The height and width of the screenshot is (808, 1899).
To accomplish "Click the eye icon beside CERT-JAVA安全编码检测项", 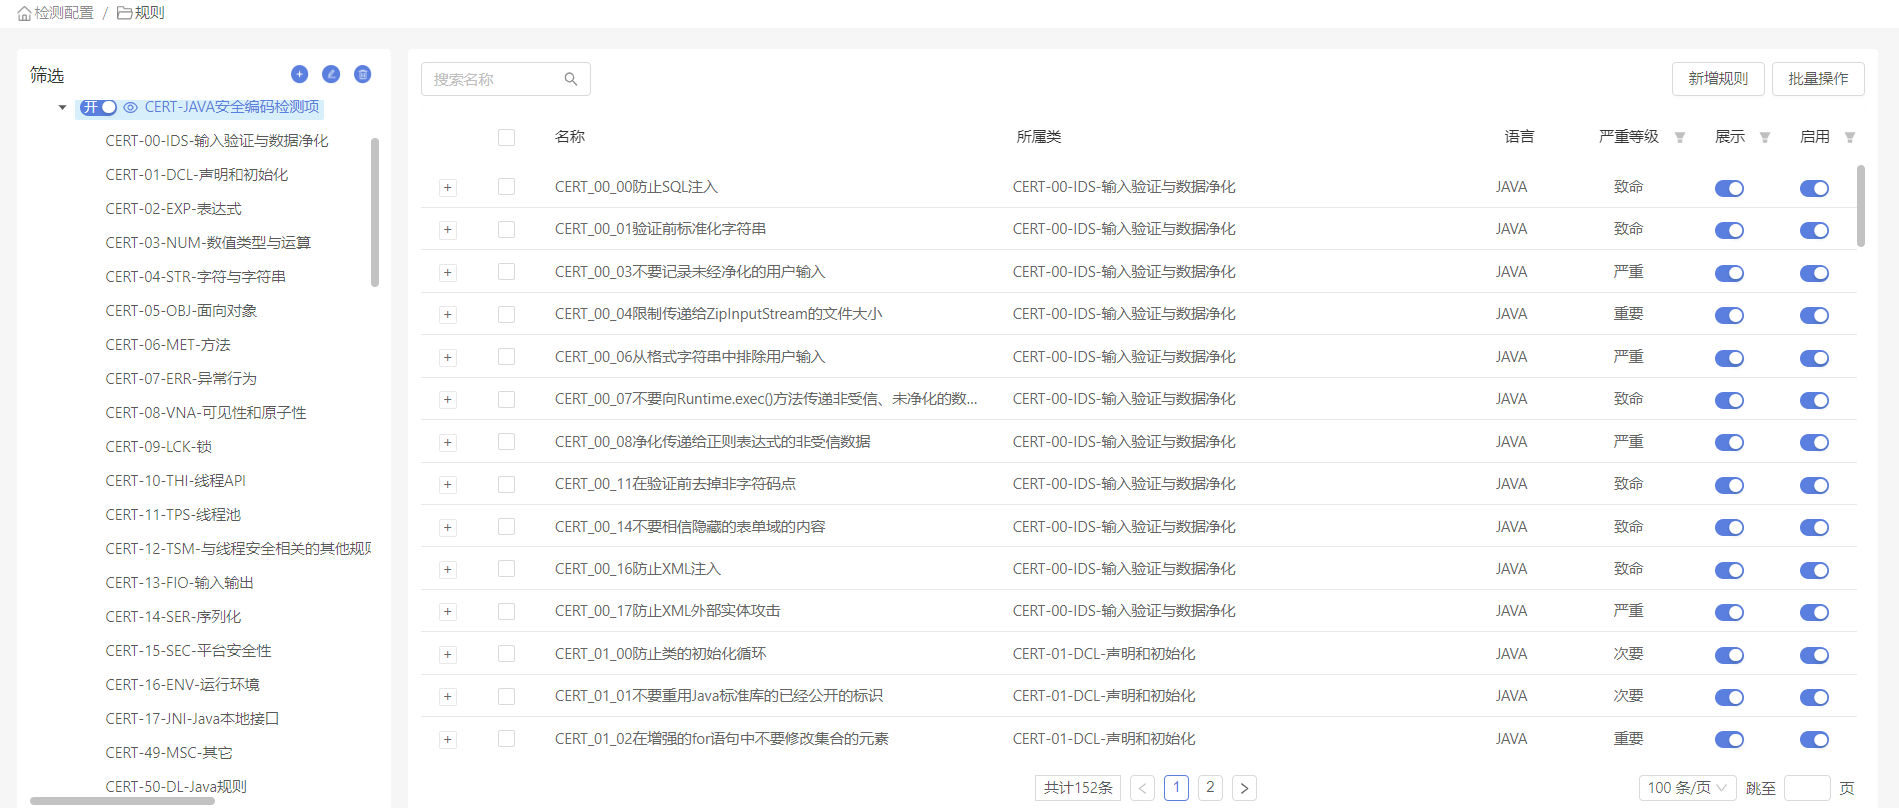I will (x=130, y=107).
